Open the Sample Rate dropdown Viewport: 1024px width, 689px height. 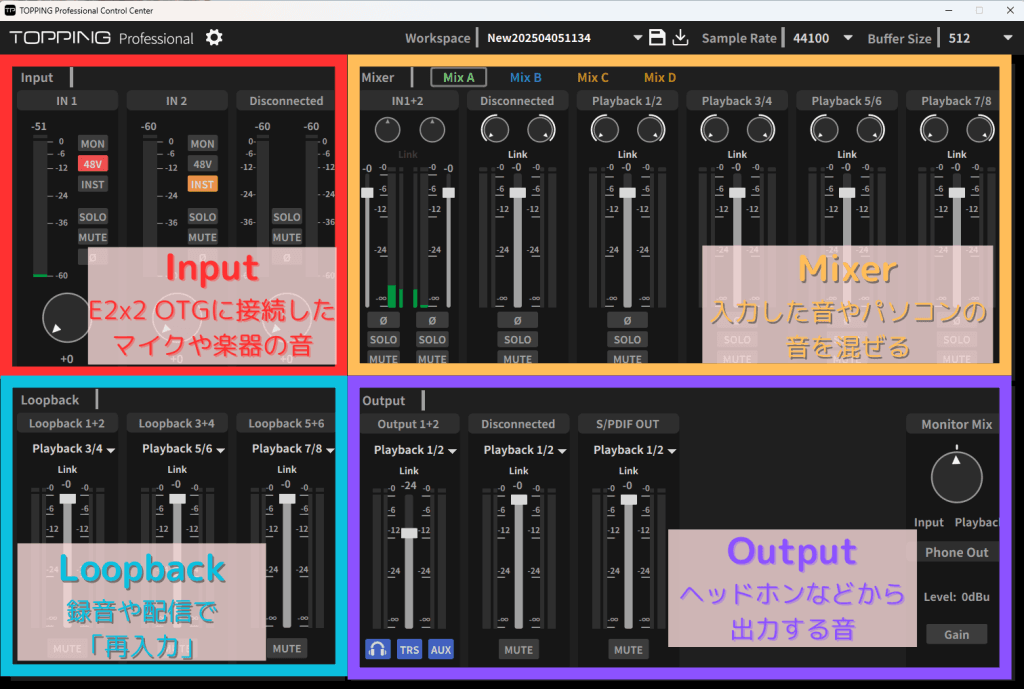coord(848,38)
